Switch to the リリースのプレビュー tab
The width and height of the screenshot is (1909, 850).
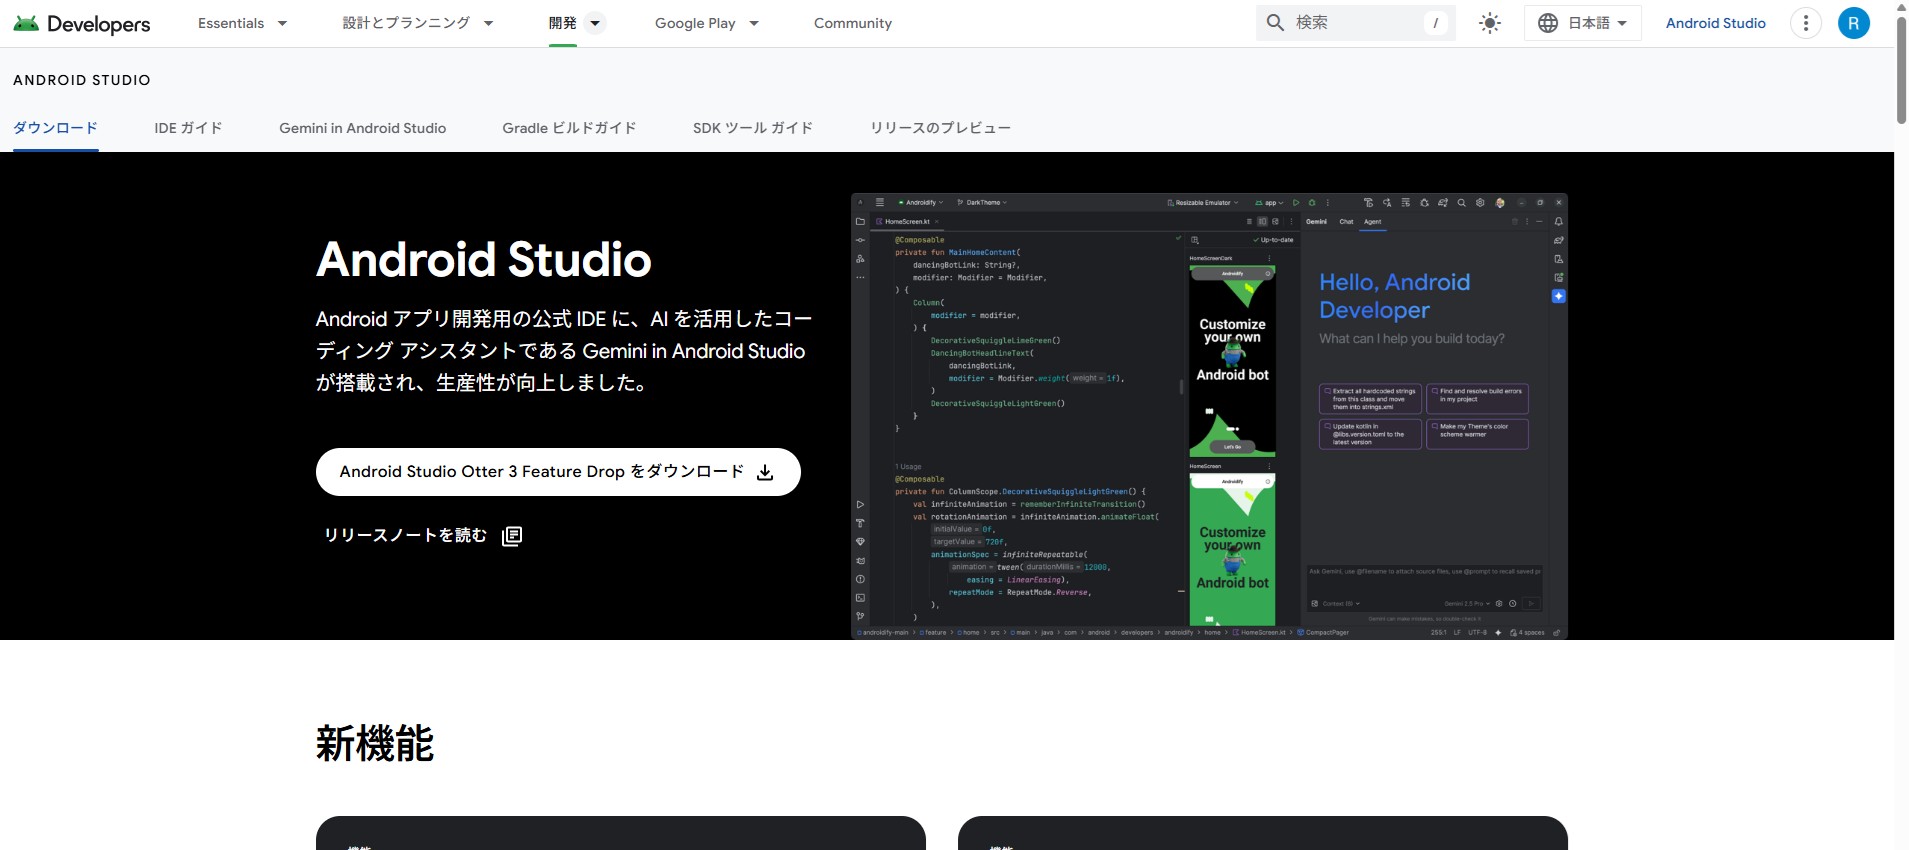(940, 128)
